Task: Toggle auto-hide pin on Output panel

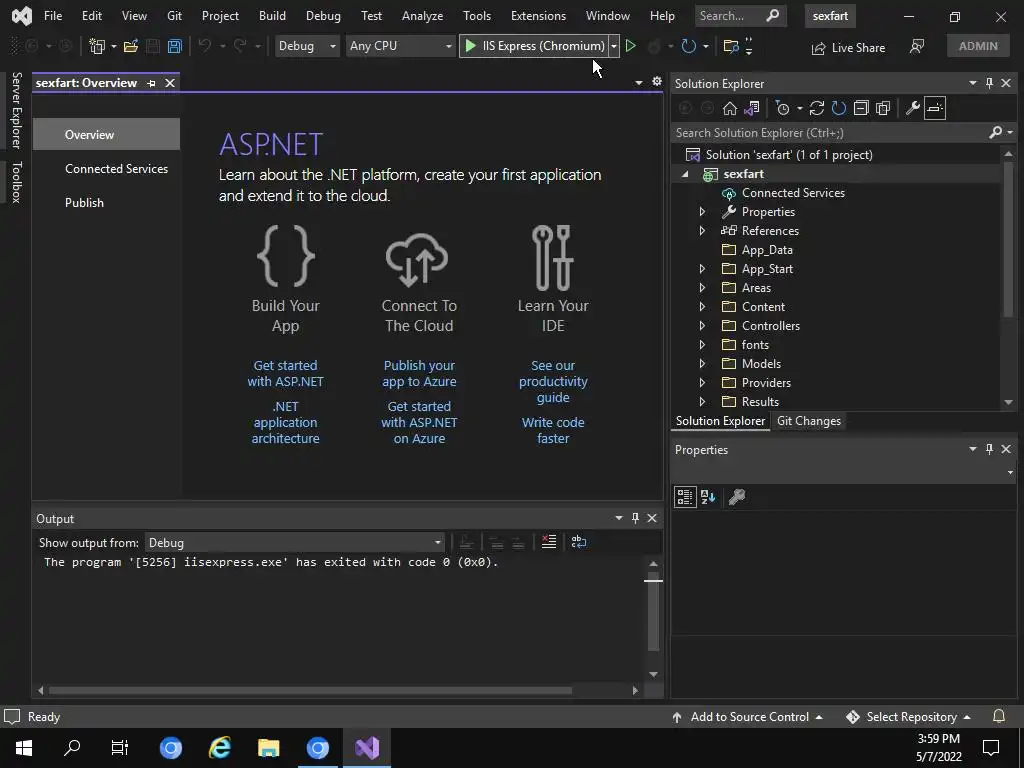Action: tap(635, 518)
